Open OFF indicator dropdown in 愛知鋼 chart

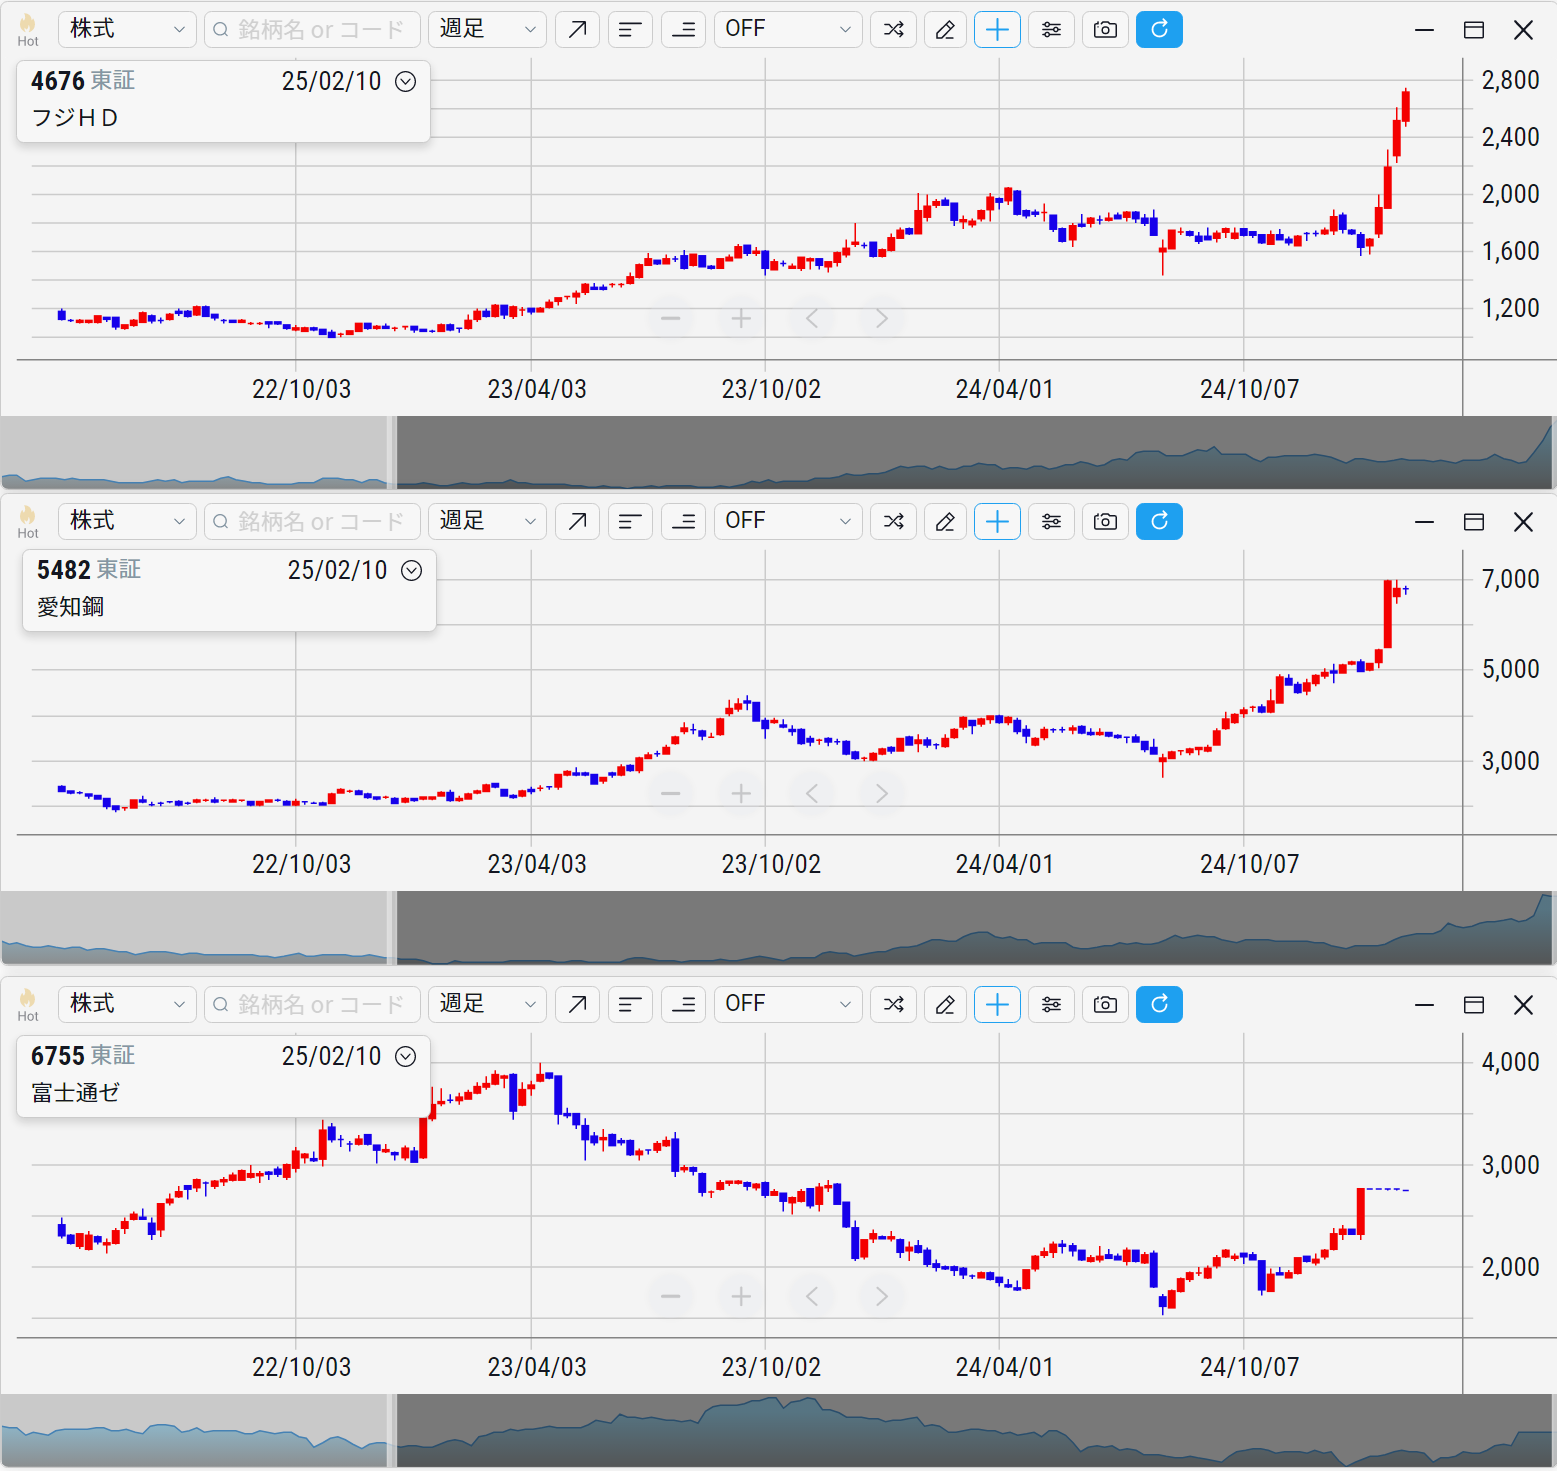click(788, 521)
